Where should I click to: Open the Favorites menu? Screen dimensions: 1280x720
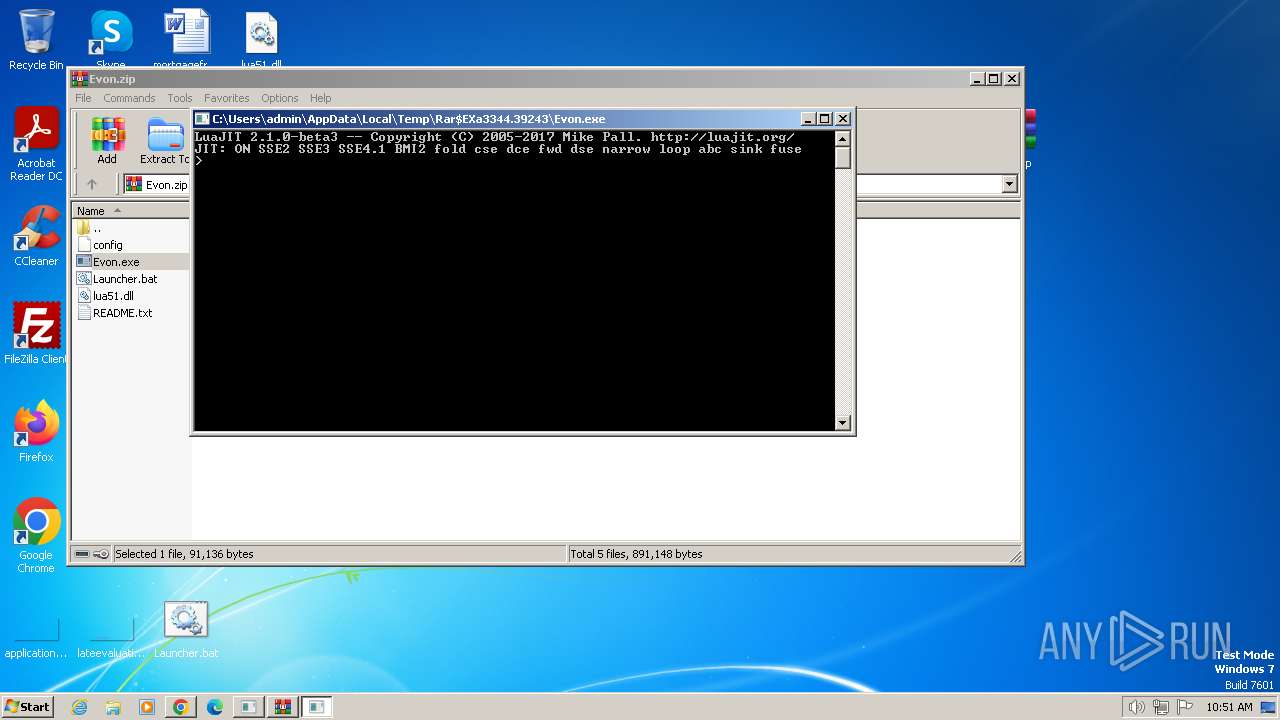(227, 98)
